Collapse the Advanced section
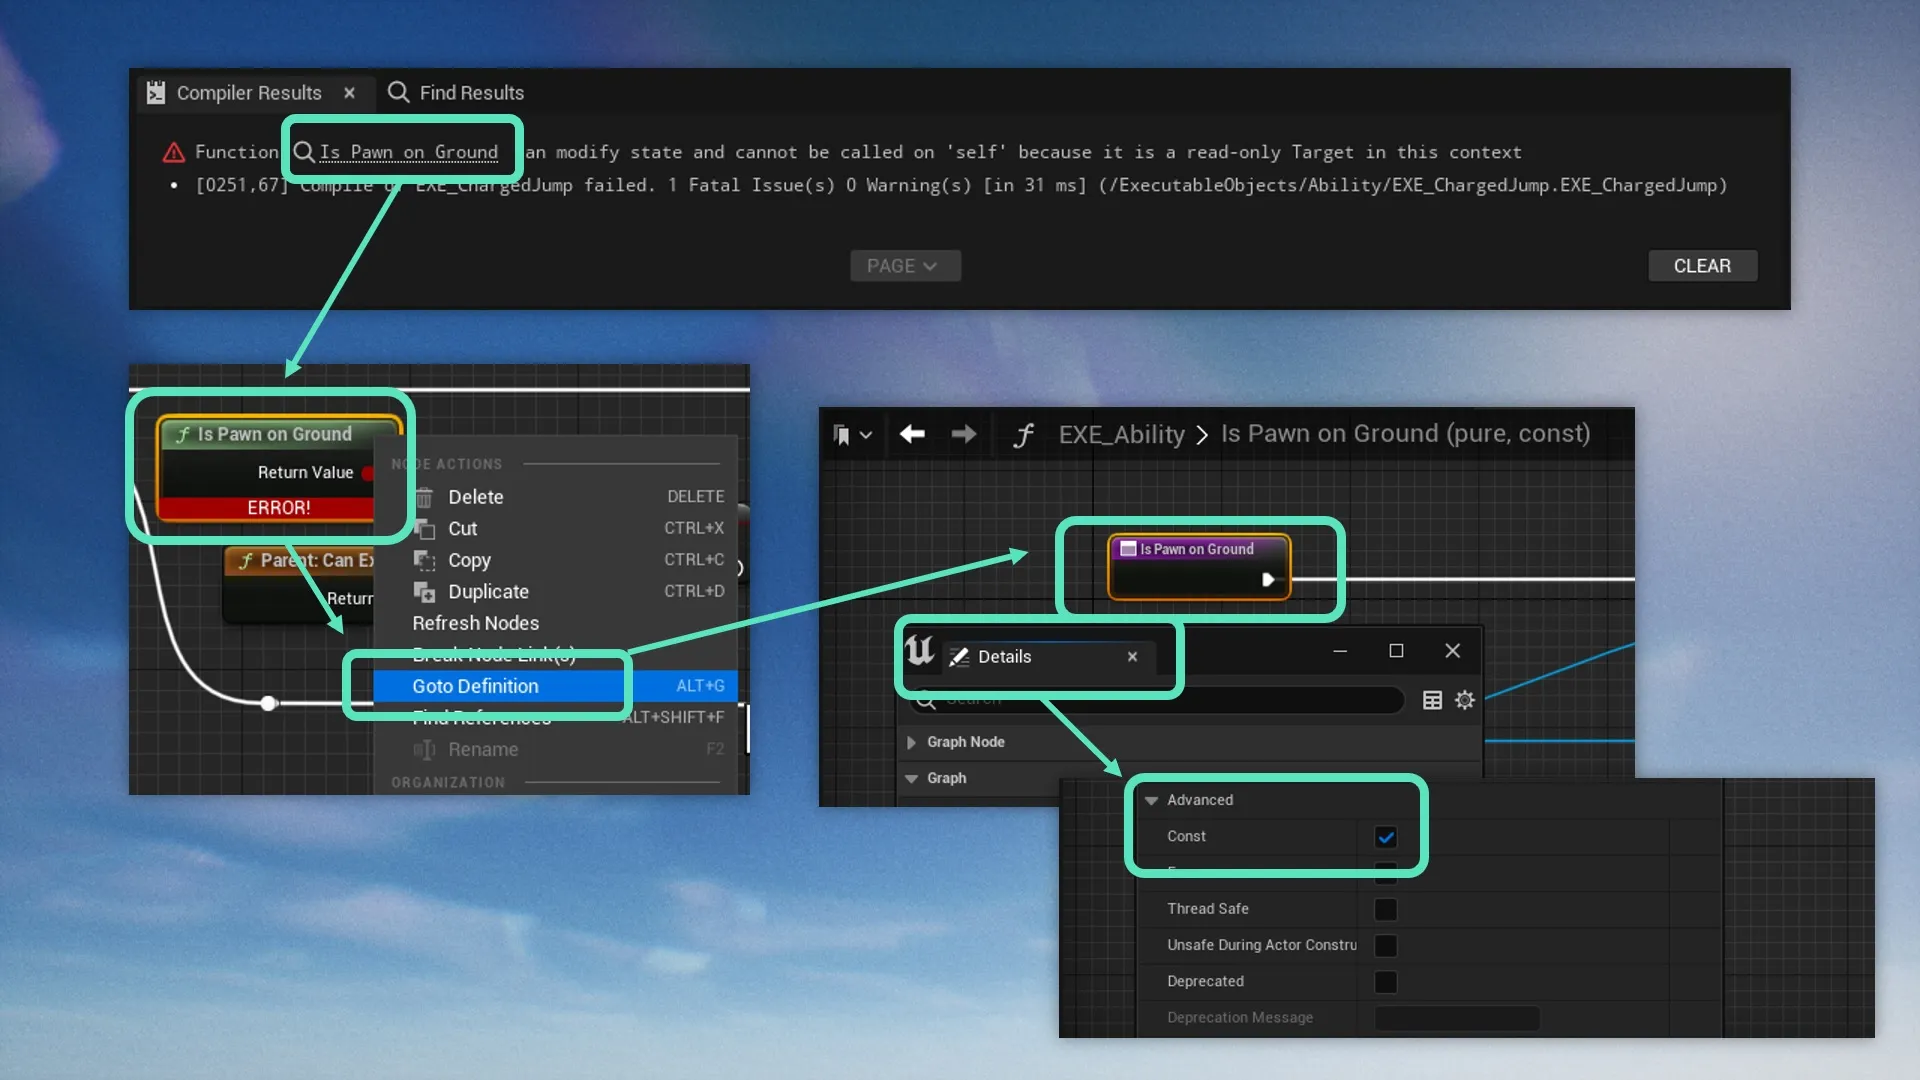 (x=1151, y=800)
